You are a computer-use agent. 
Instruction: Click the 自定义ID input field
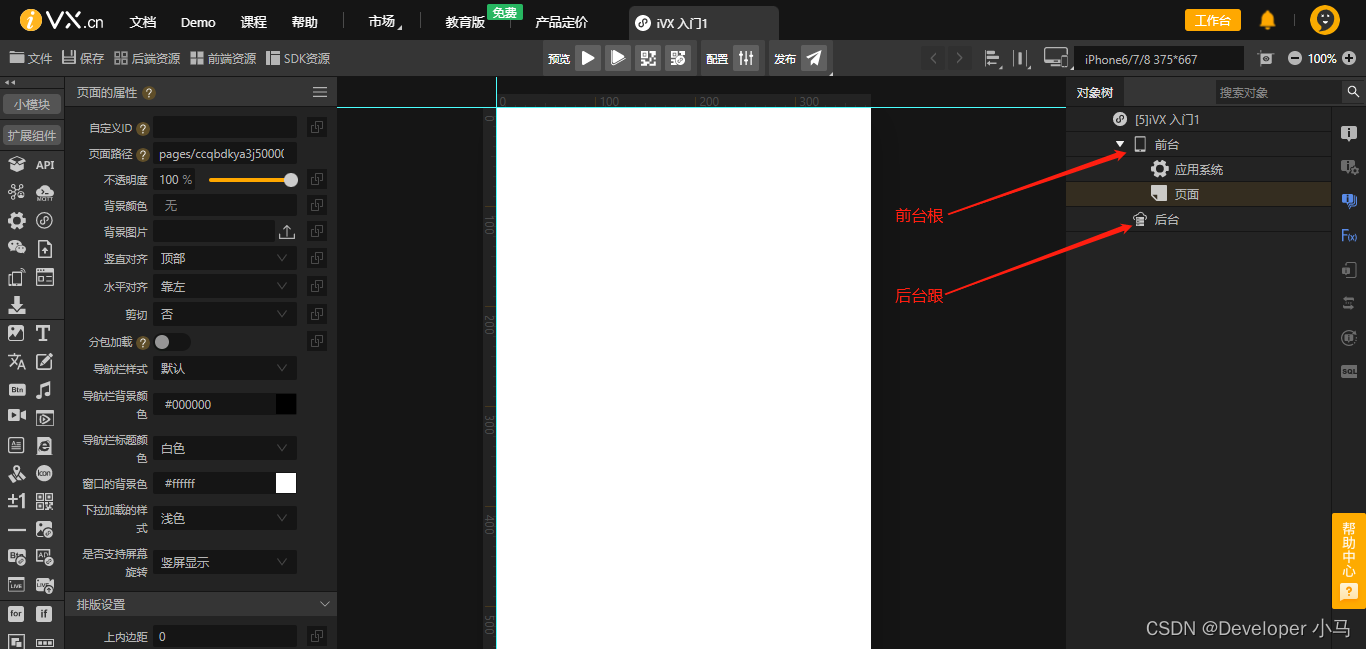225,127
